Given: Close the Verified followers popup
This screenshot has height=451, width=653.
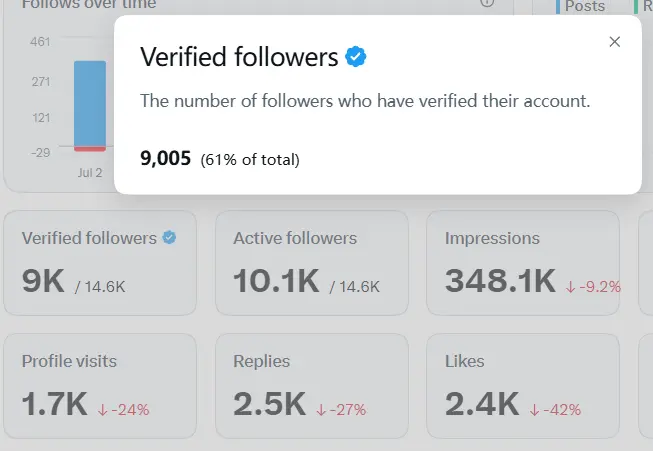Looking at the screenshot, I should pyautogui.click(x=614, y=42).
